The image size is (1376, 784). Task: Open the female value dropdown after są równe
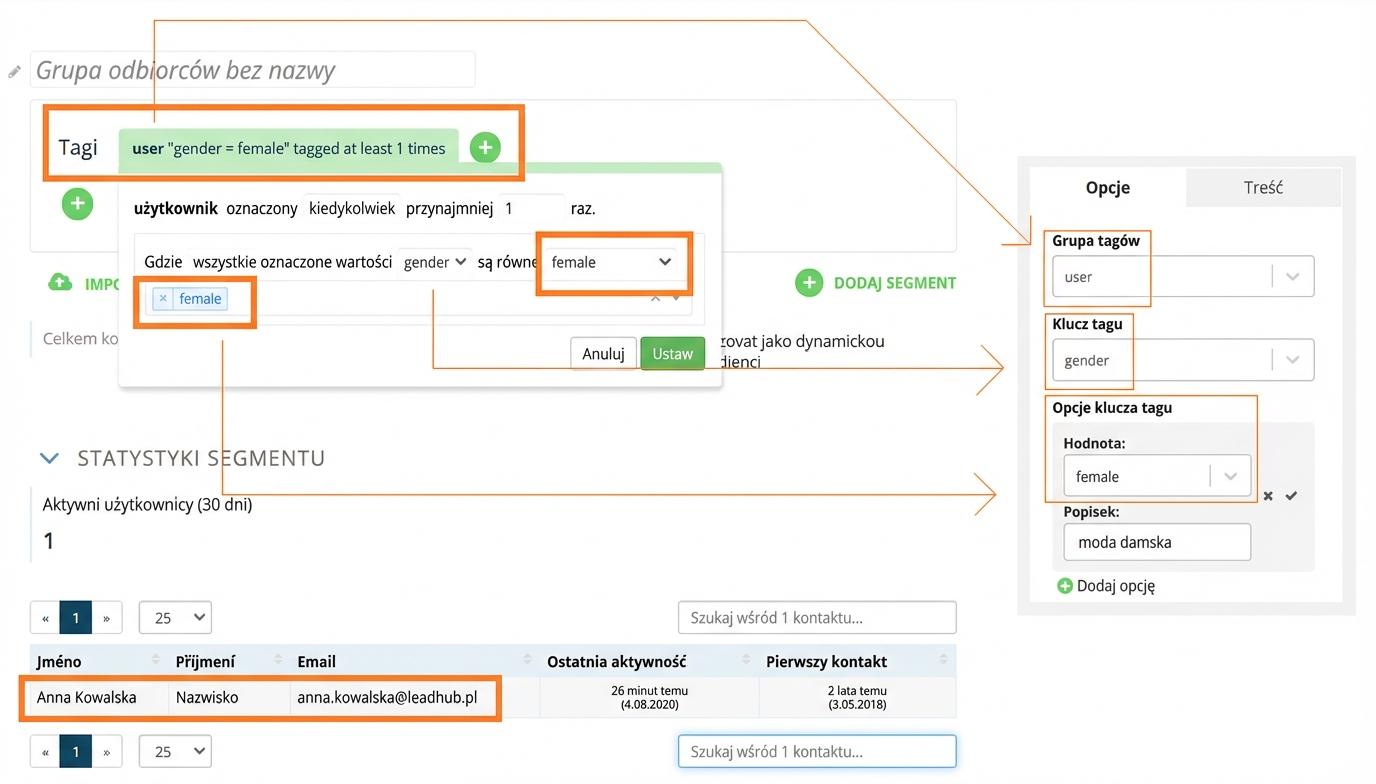612,262
